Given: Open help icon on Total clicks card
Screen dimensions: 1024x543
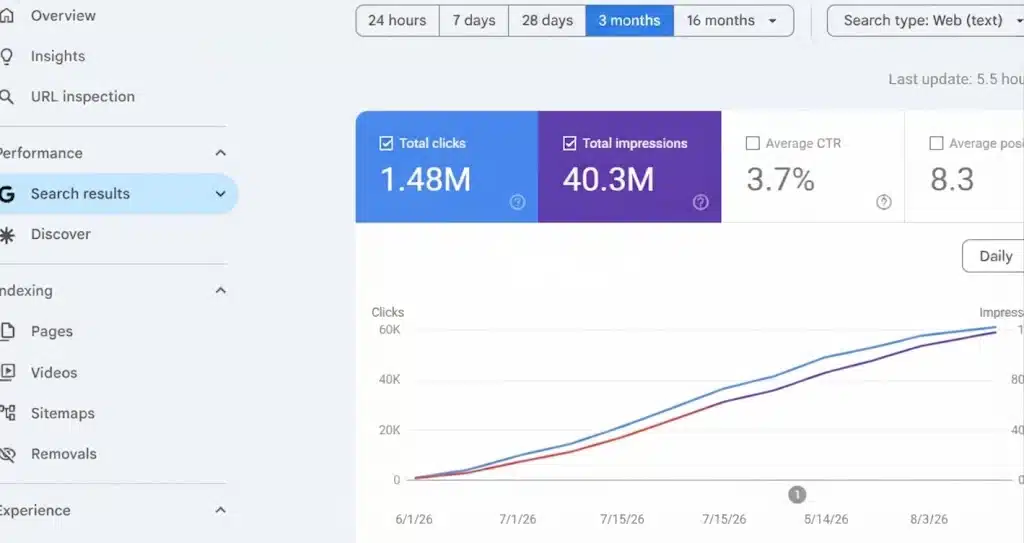Looking at the screenshot, I should pyautogui.click(x=517, y=203).
